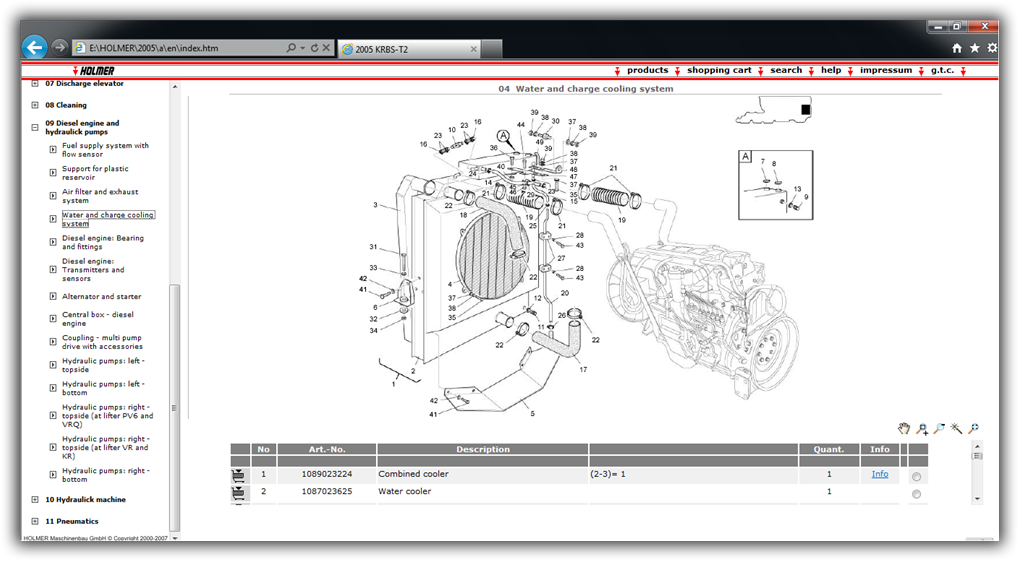Screen dimensions: 1024x566
Task: Expand 08 Cleaning node
Action: (35, 105)
